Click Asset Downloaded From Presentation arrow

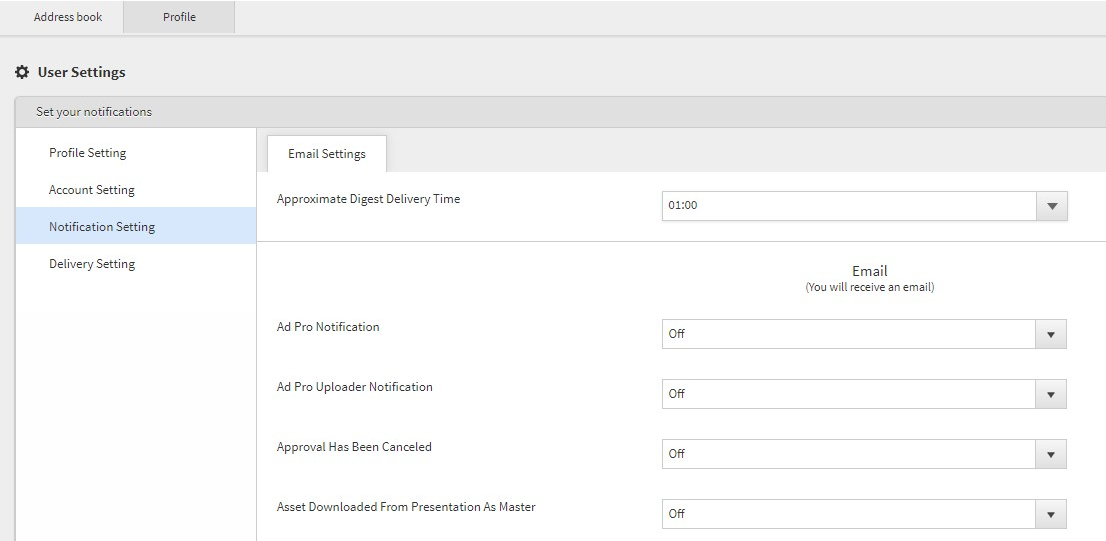pyautogui.click(x=1051, y=514)
